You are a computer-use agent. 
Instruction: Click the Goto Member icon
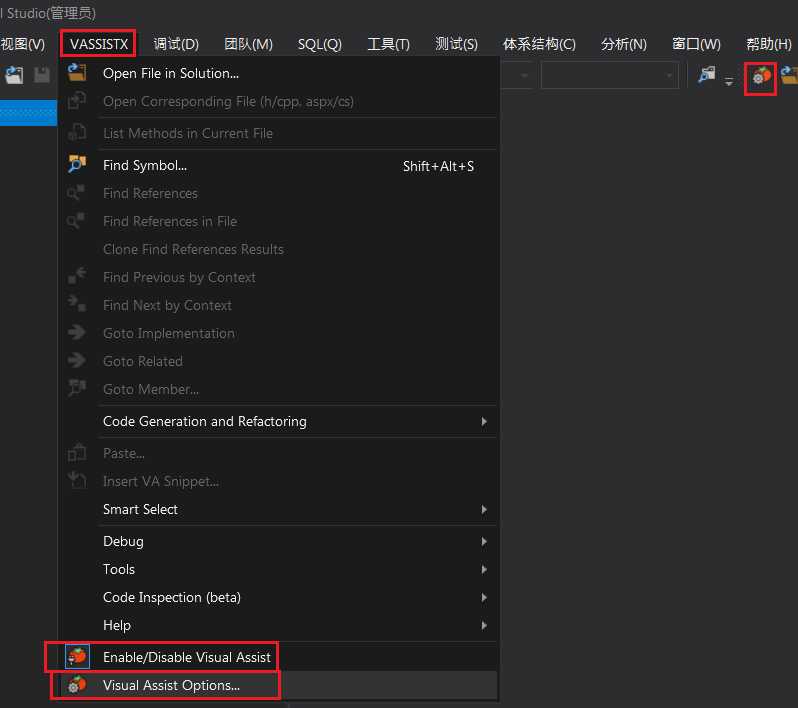click(x=77, y=387)
